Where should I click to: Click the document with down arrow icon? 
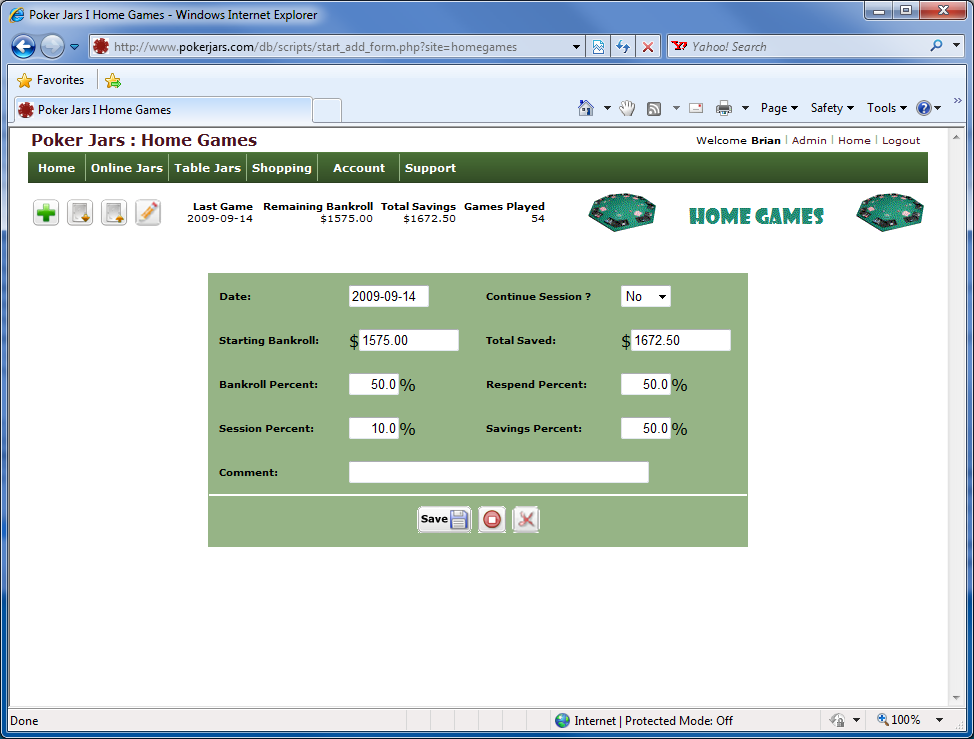pyautogui.click(x=80, y=213)
